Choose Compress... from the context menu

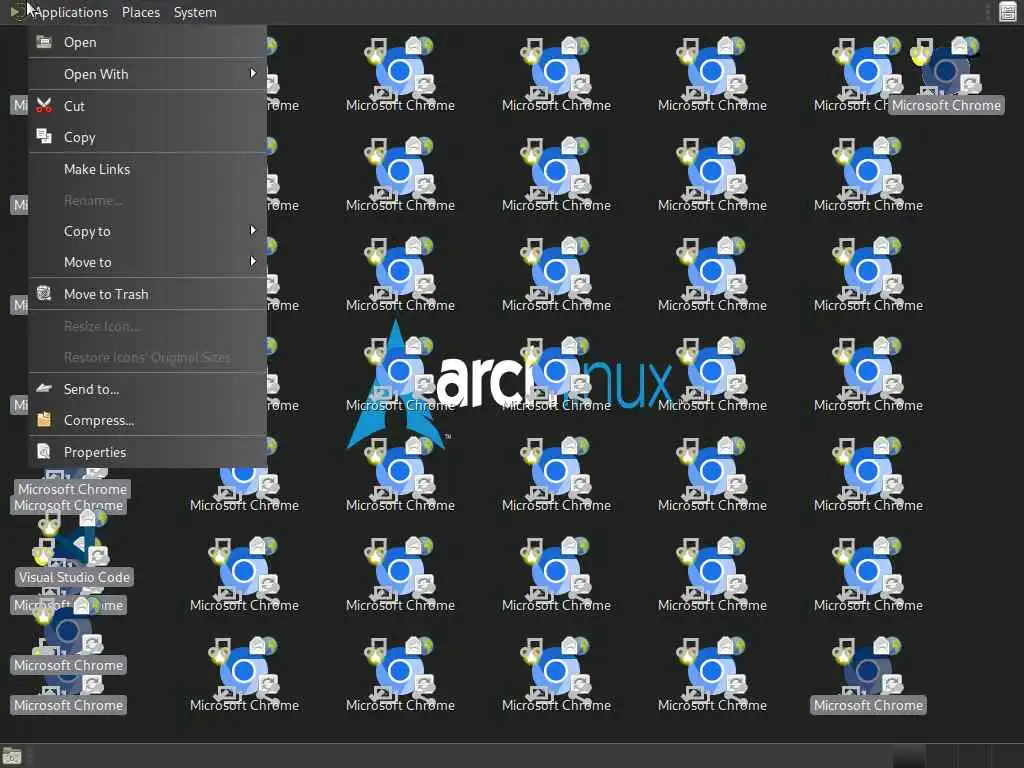[x=148, y=421]
